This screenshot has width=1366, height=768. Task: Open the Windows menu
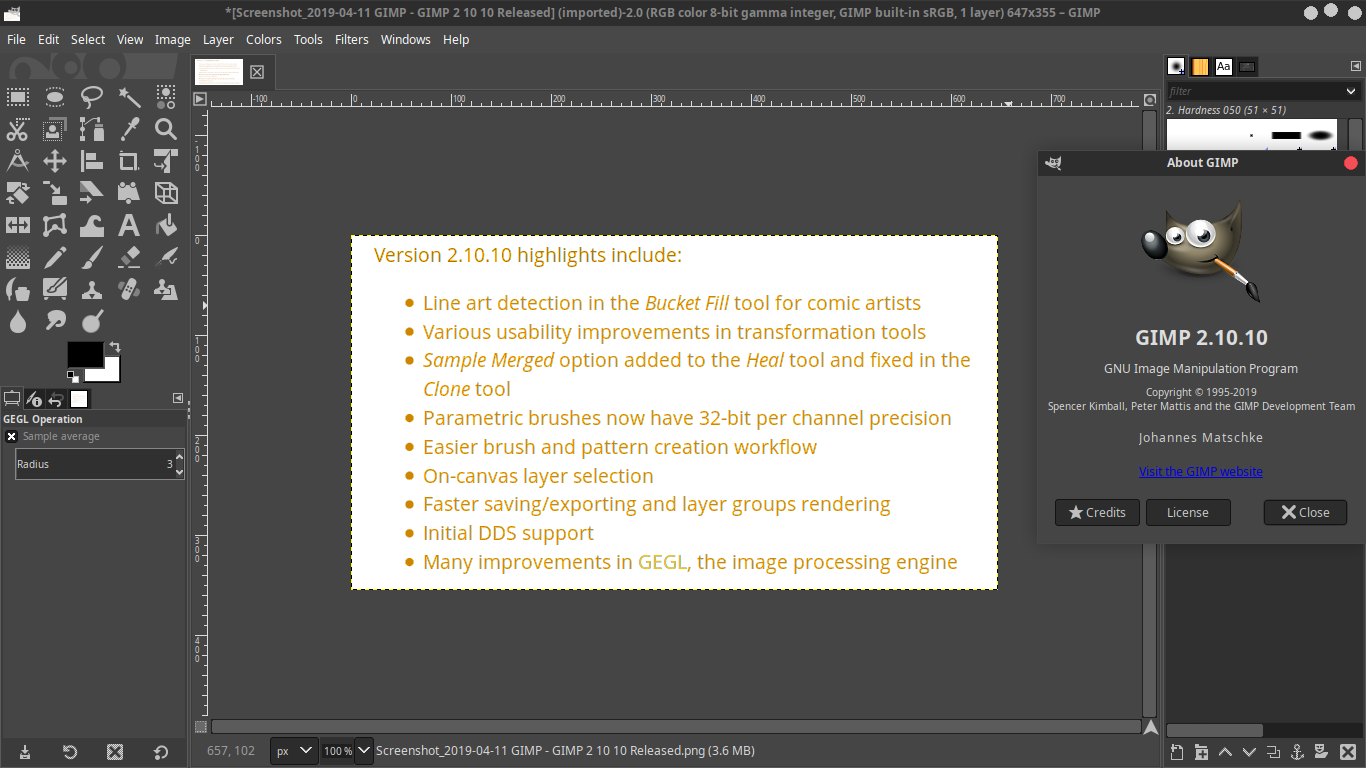[405, 39]
